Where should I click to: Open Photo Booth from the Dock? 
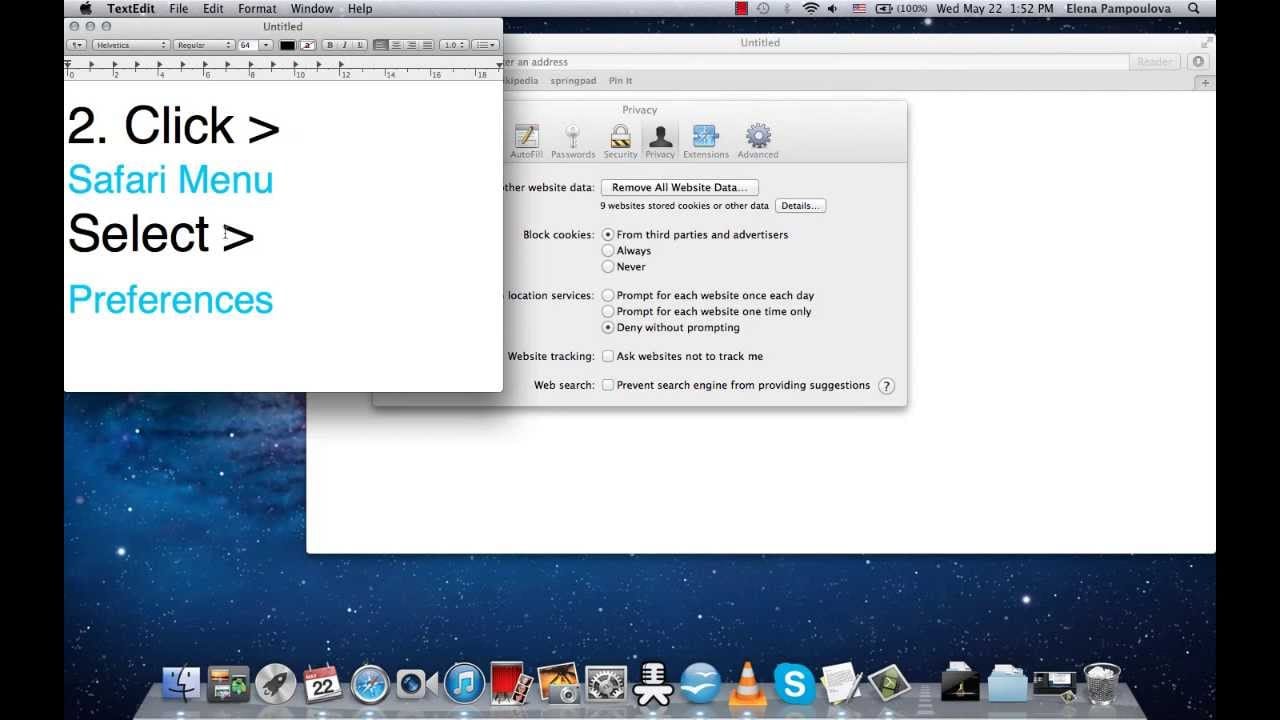click(511, 684)
